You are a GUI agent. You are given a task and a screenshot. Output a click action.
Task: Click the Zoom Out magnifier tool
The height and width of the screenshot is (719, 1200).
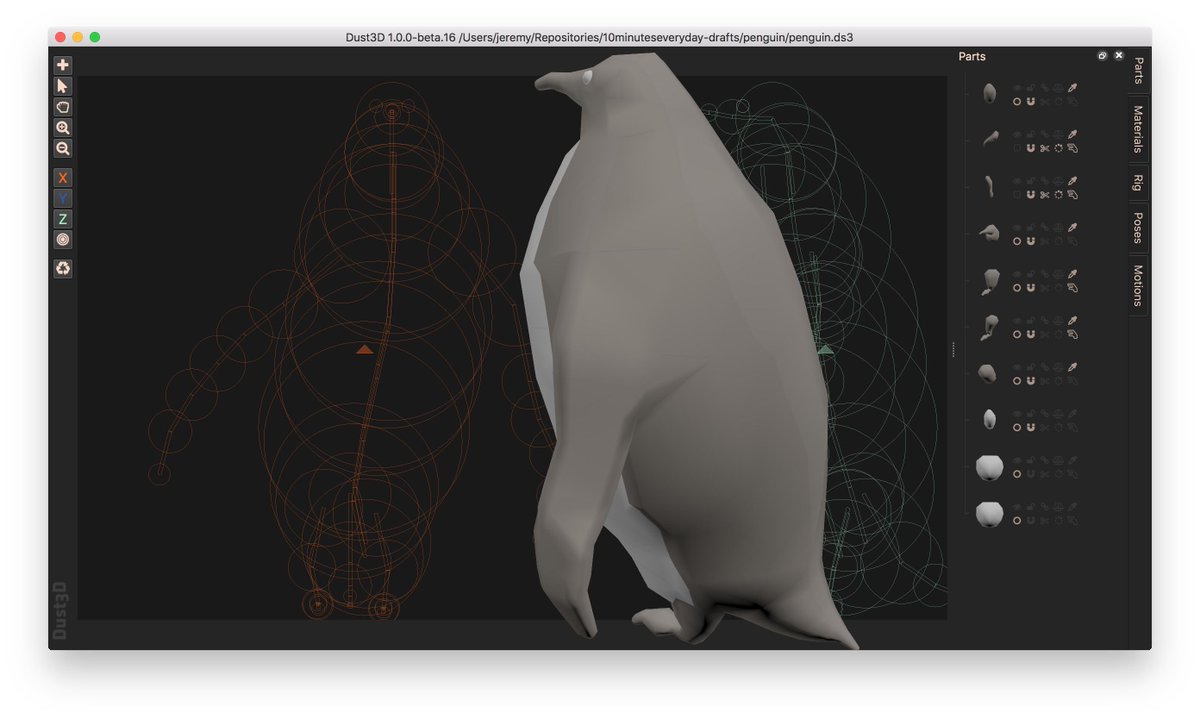63,148
